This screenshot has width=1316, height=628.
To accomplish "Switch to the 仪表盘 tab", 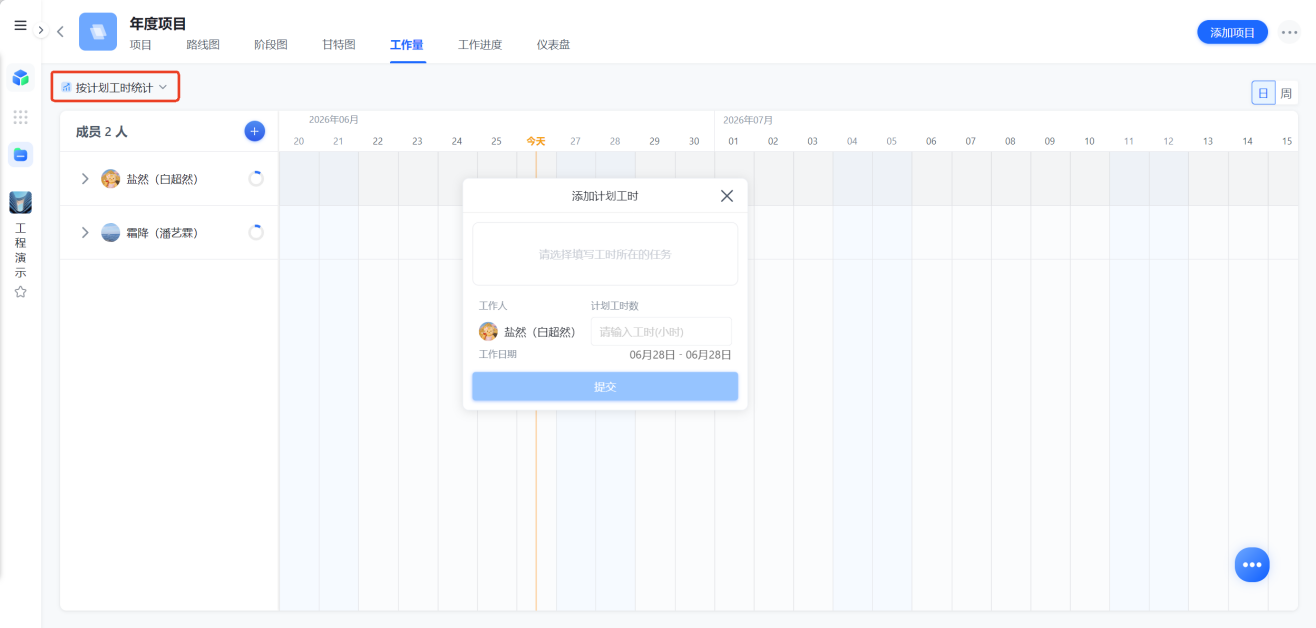I will tap(553, 45).
